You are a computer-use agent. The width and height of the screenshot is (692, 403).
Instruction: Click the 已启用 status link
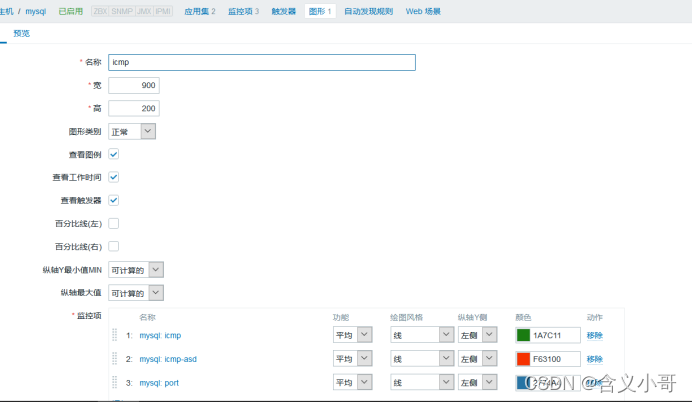(x=71, y=11)
